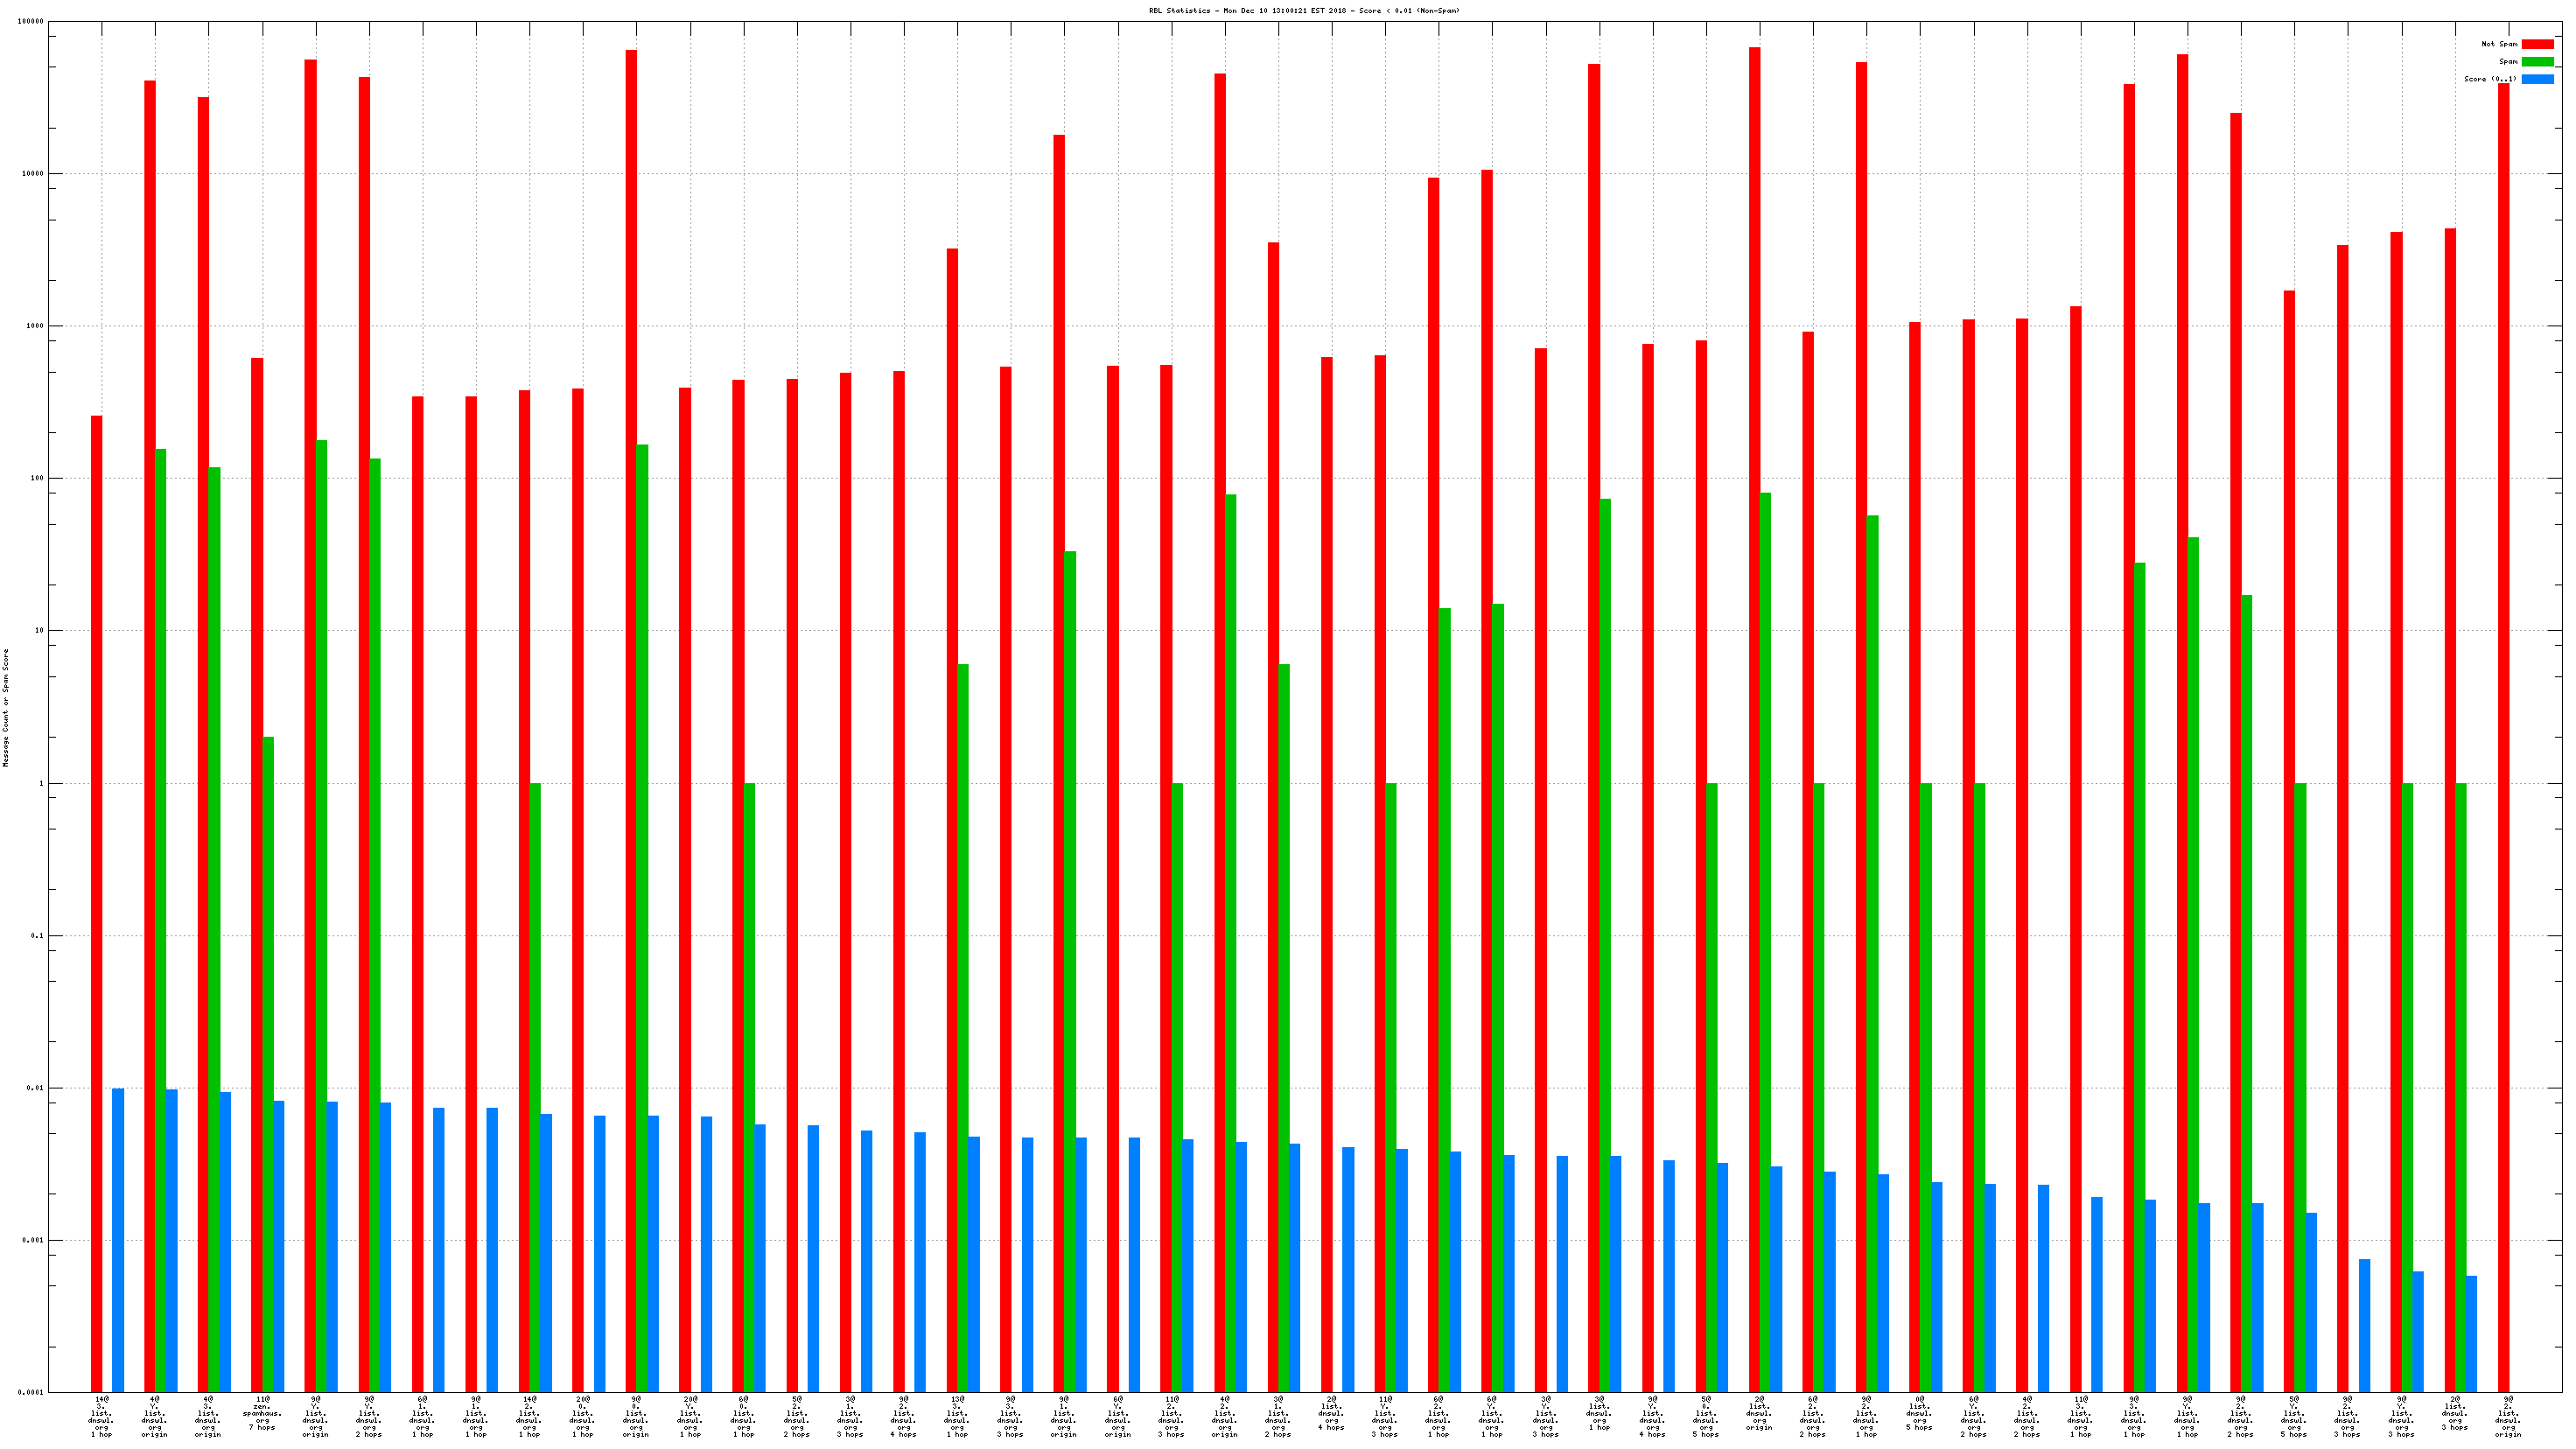Click the 0@ list.dnswl.org 5 hops label
The width and height of the screenshot is (2576, 1449).
pyautogui.click(x=1919, y=1413)
